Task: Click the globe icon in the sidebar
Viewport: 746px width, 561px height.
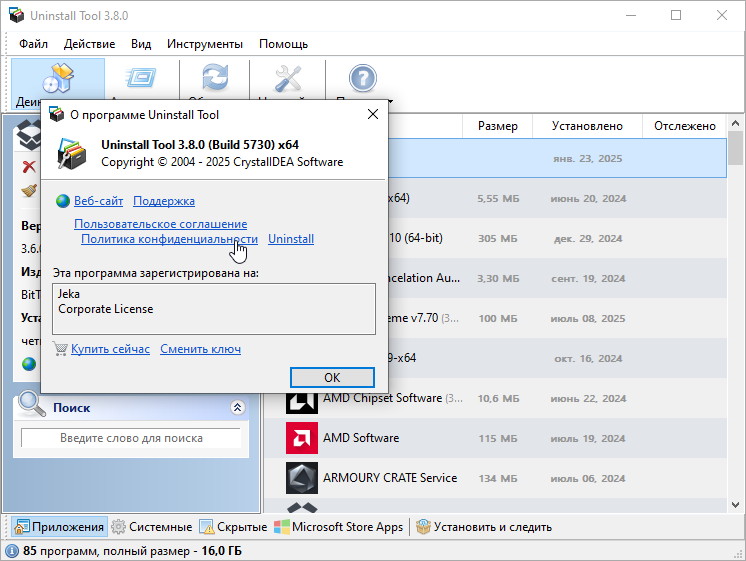Action: (29, 364)
